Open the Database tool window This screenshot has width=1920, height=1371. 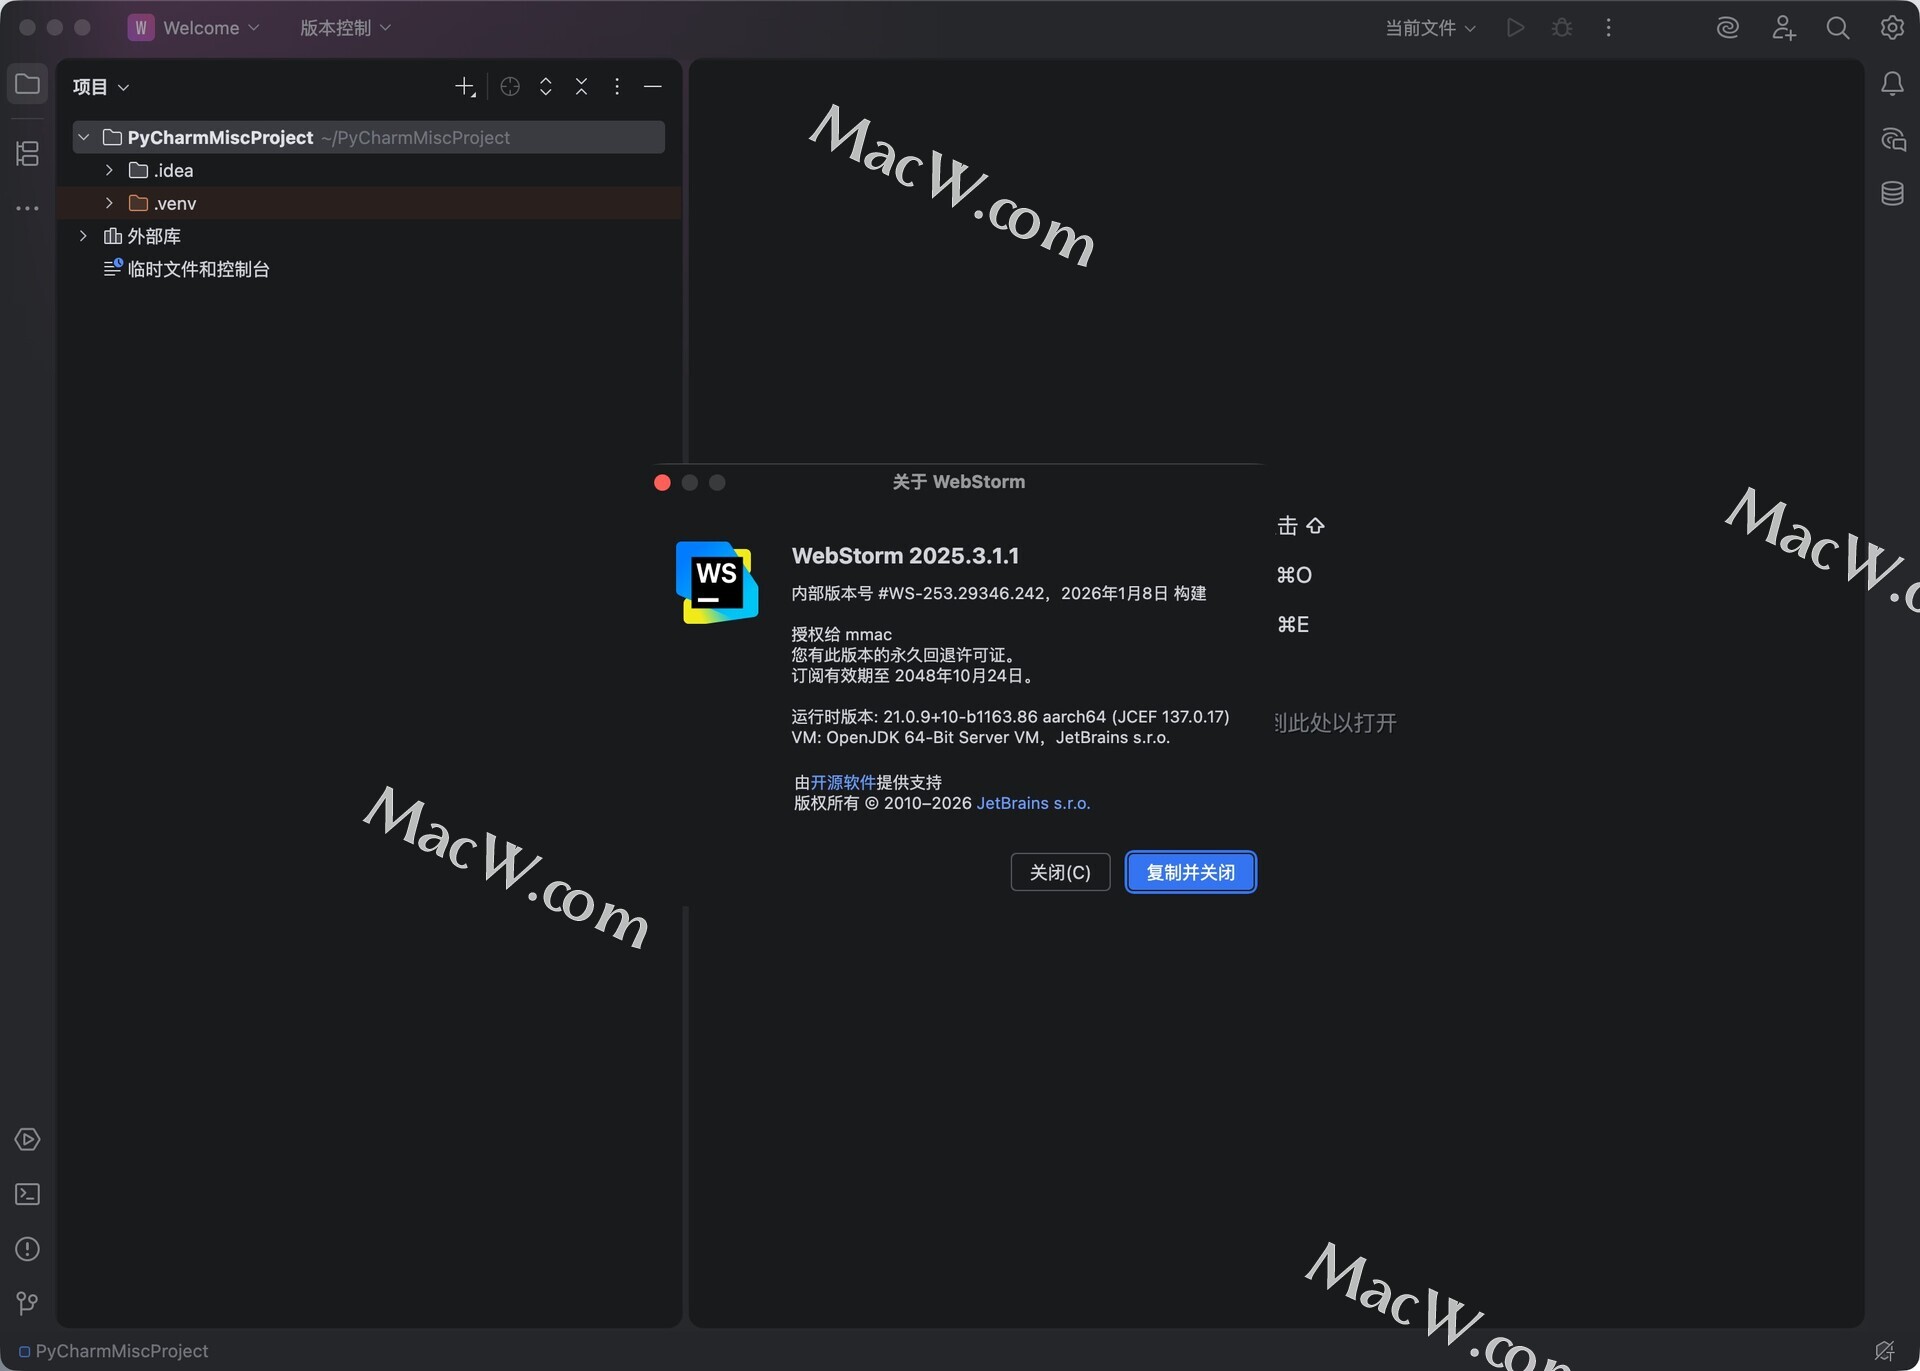(1892, 194)
